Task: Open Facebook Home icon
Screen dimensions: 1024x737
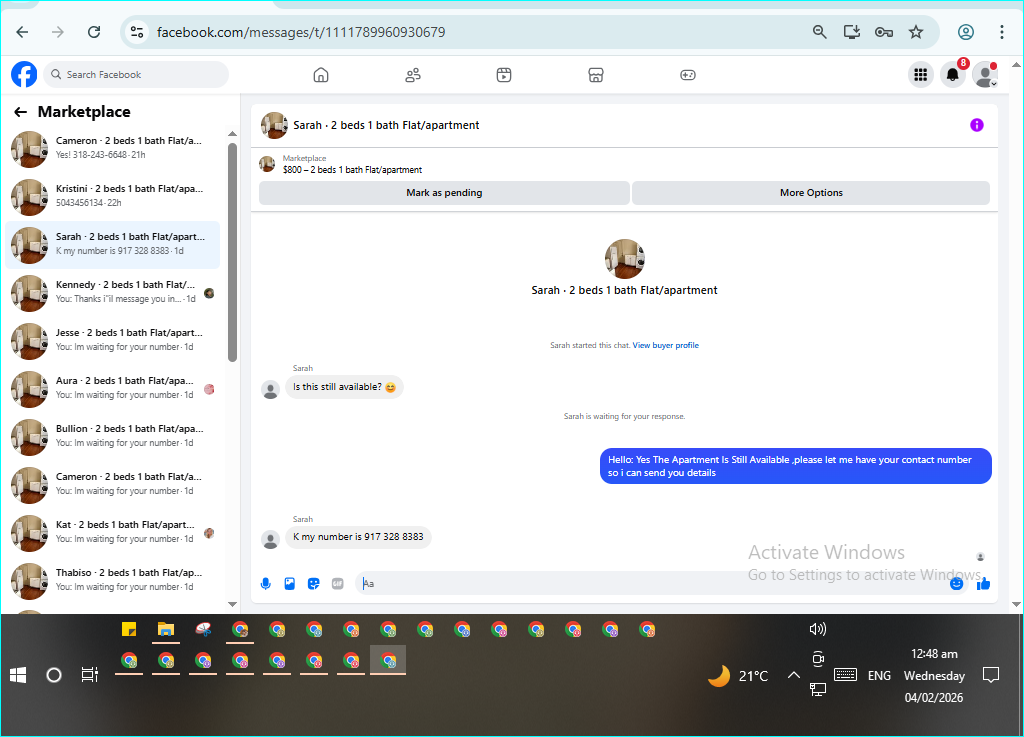Action: coord(321,75)
